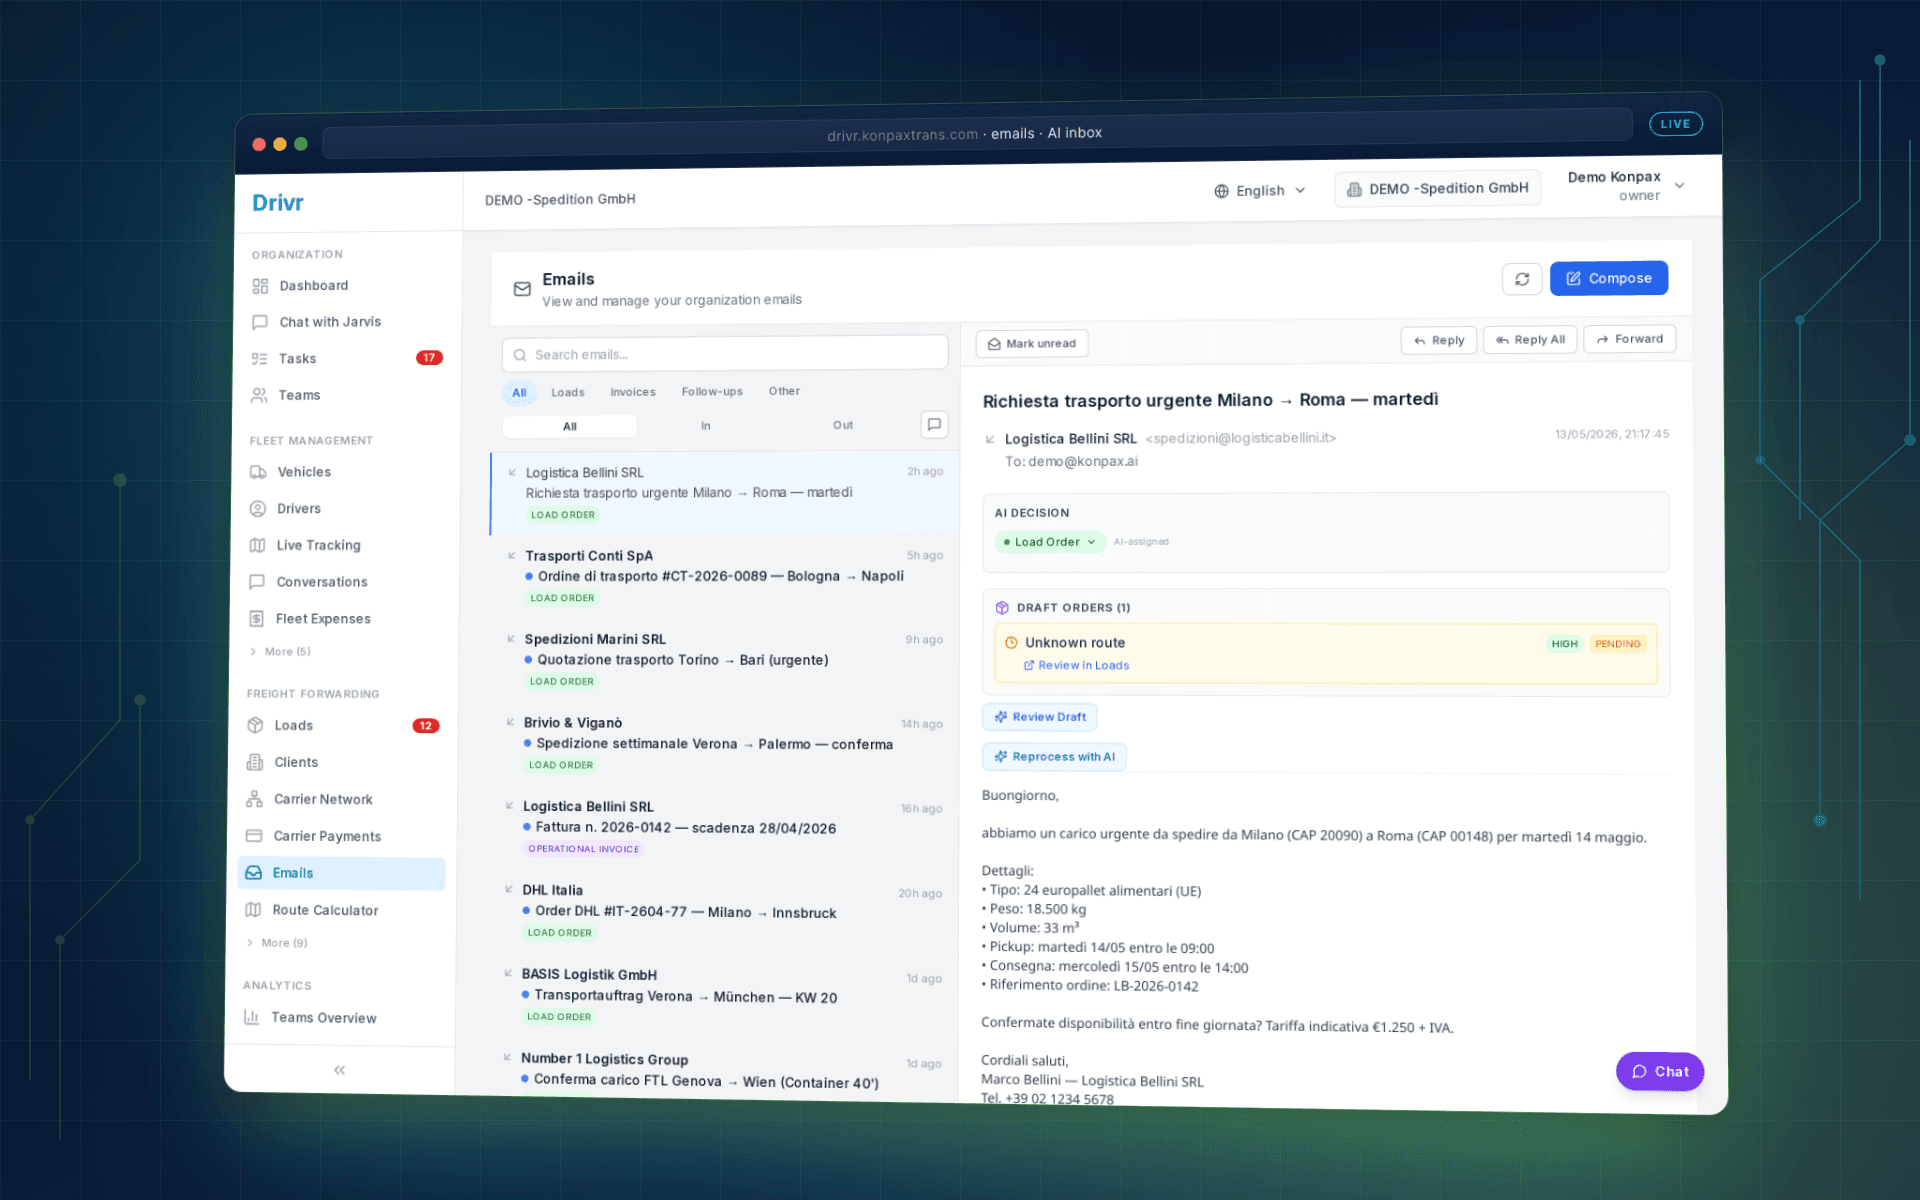Open BASIS Logistik GmbH email
1920x1200 pixels.
(719, 996)
